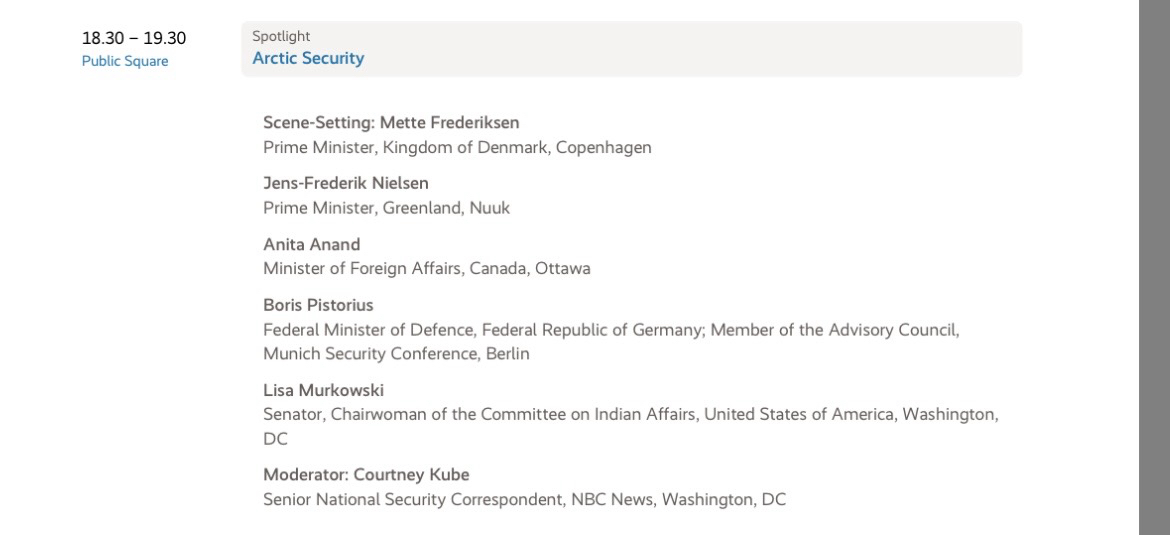The height and width of the screenshot is (535, 1170).
Task: Click the Prime Minister, Greenland, Nuuk text
Action: [x=386, y=208]
